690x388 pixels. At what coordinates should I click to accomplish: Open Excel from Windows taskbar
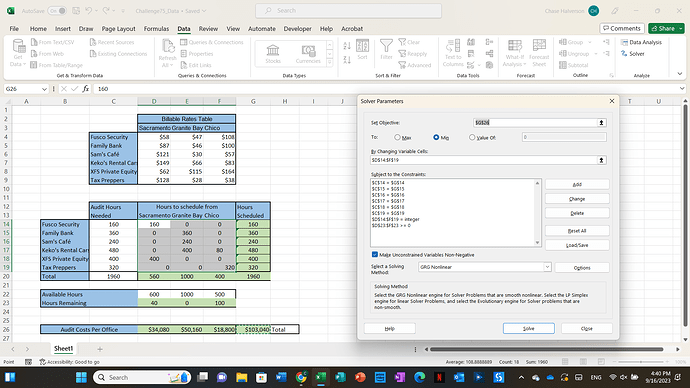click(x=320, y=377)
